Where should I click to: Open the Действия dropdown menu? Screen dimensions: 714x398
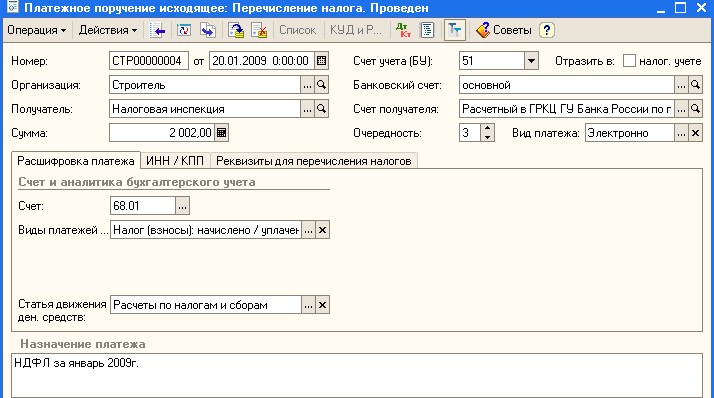(108, 30)
